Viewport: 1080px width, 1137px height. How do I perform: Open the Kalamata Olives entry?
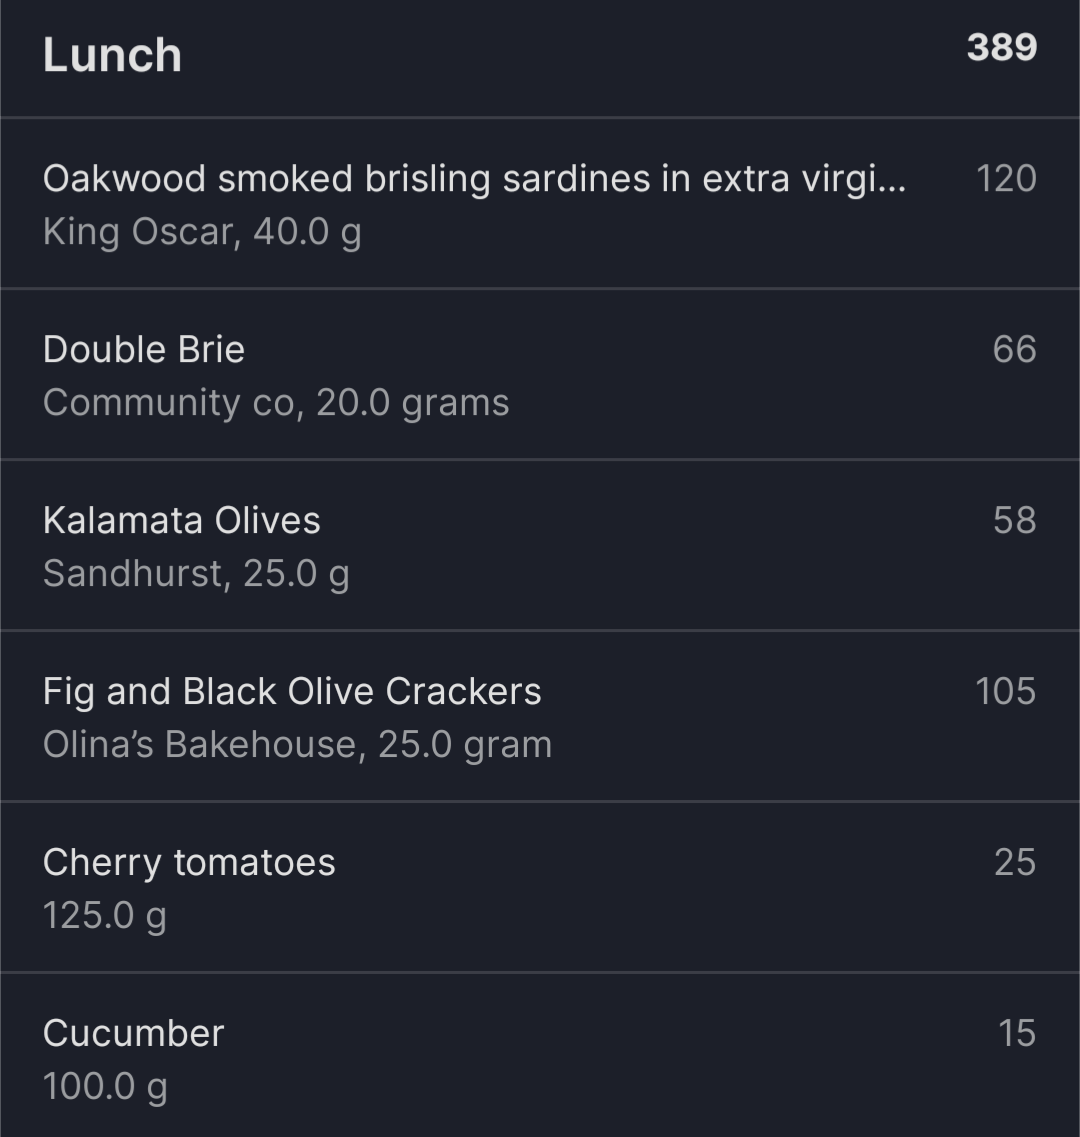pyautogui.click(x=540, y=545)
